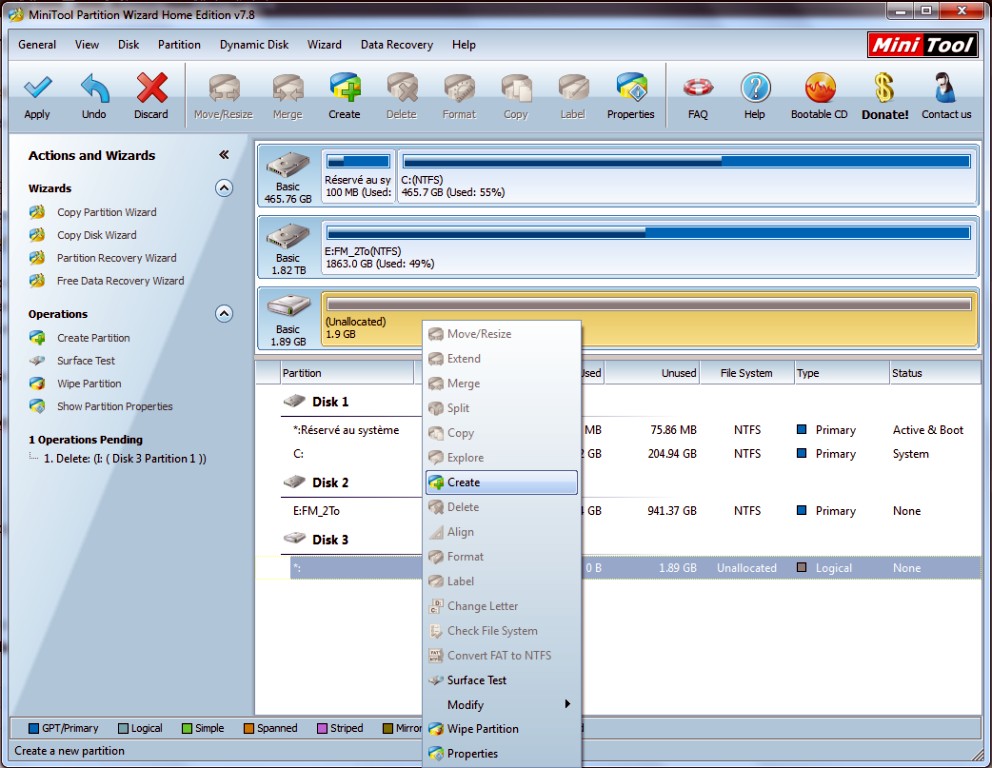This screenshot has width=992, height=768.
Task: Open the FAQ lifebuoy icon
Action: tap(698, 88)
